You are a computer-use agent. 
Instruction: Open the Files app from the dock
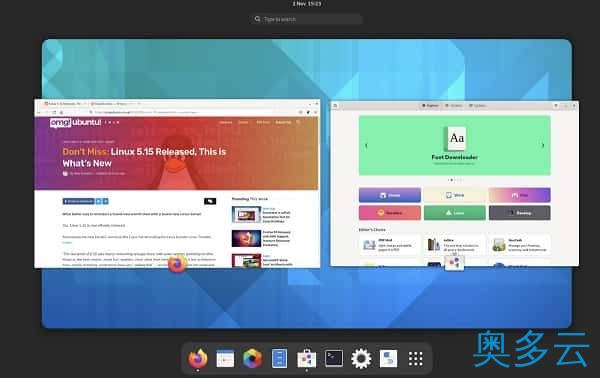coord(279,359)
